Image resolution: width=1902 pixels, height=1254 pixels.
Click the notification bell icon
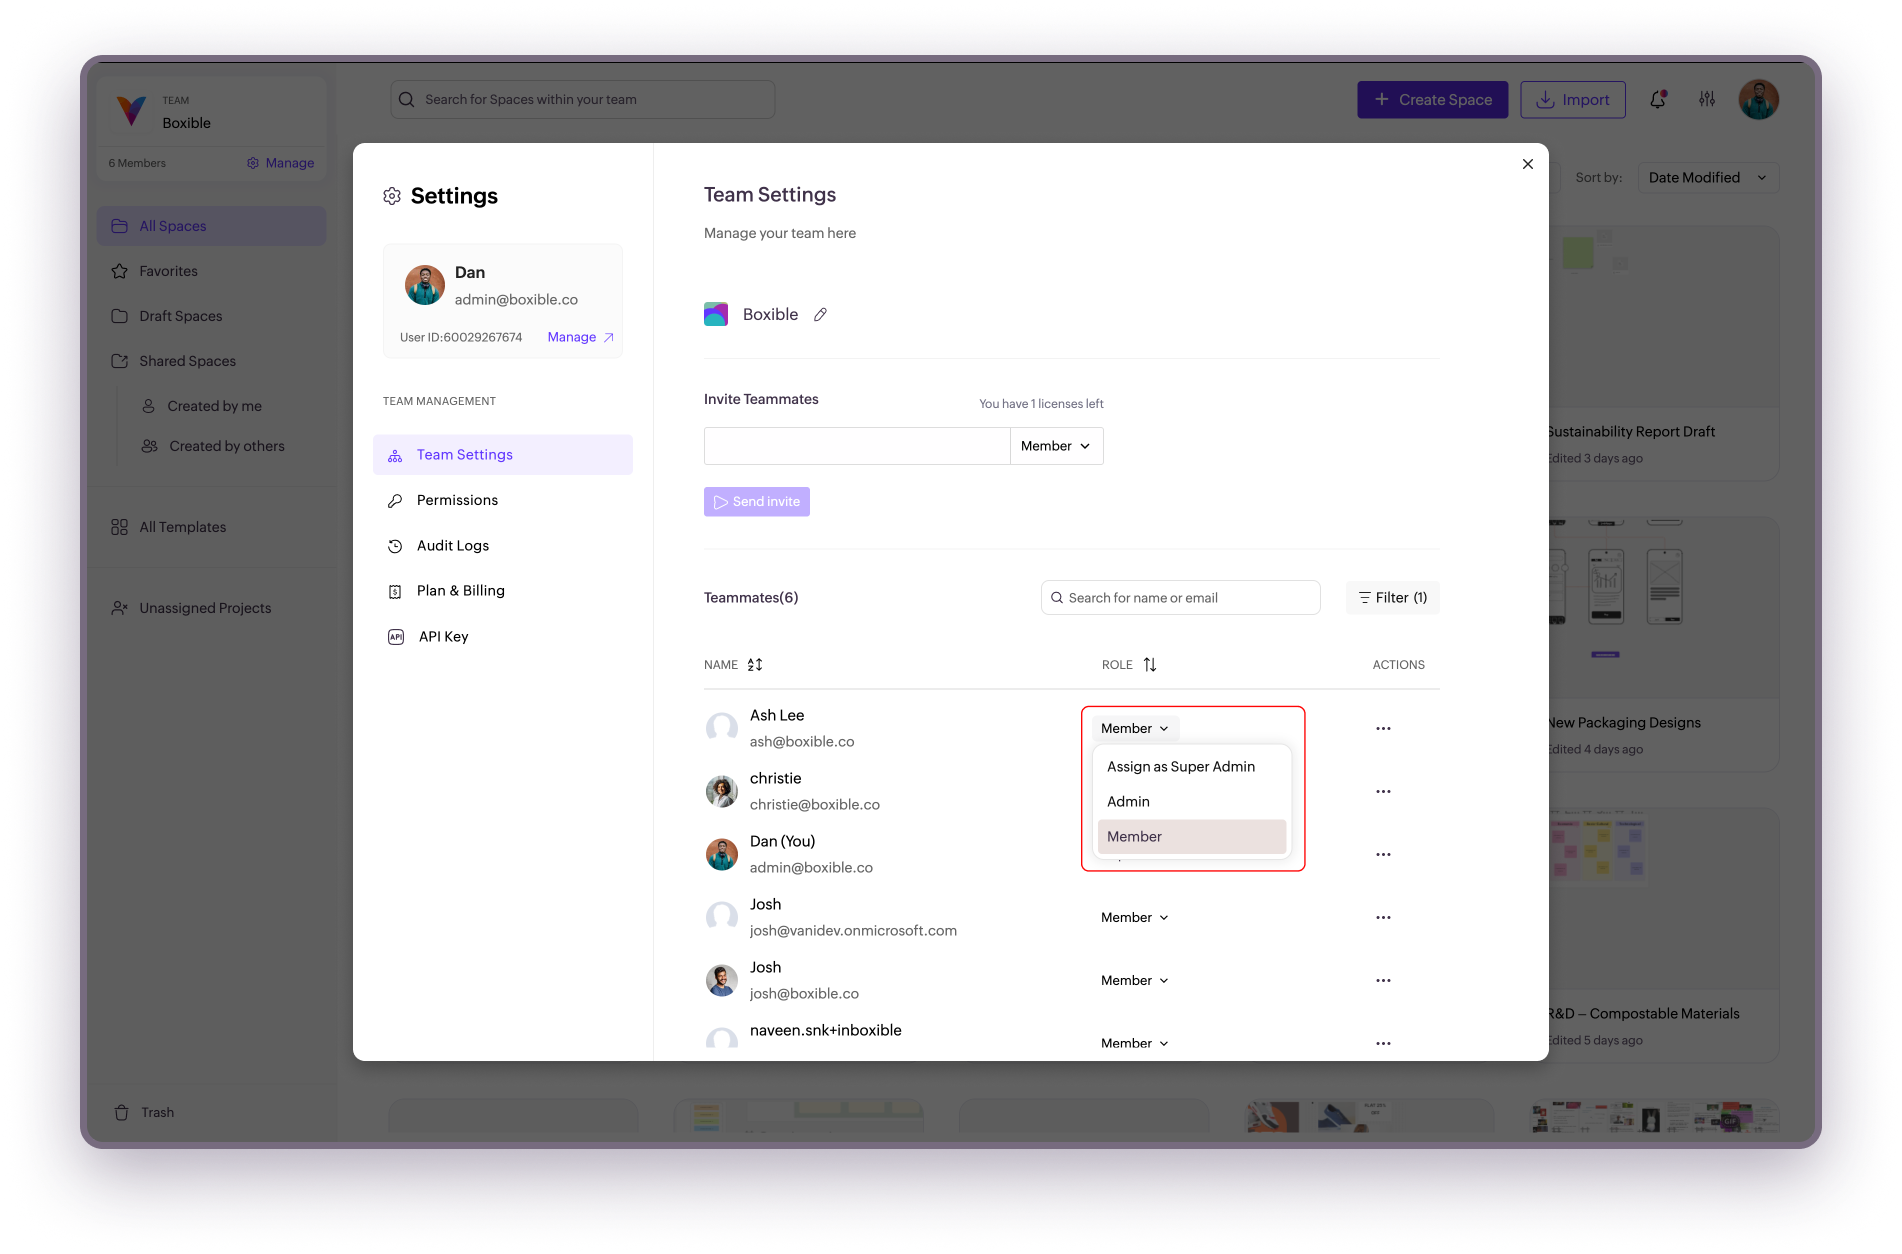(1657, 100)
